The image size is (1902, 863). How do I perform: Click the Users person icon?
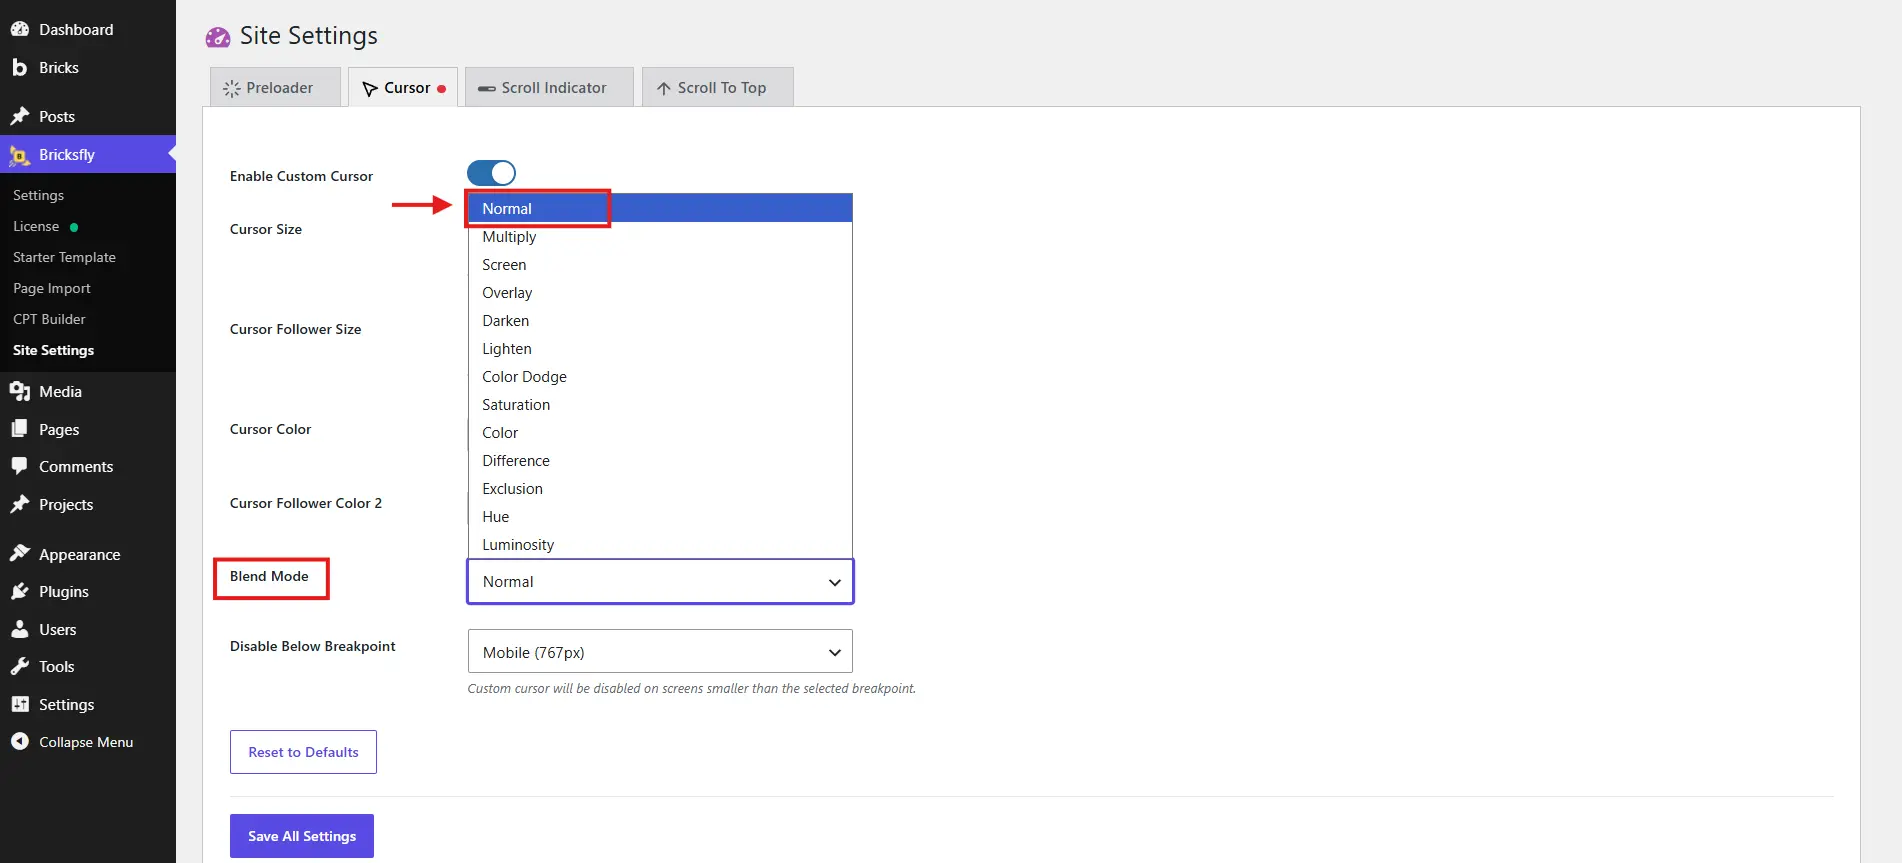(x=19, y=629)
